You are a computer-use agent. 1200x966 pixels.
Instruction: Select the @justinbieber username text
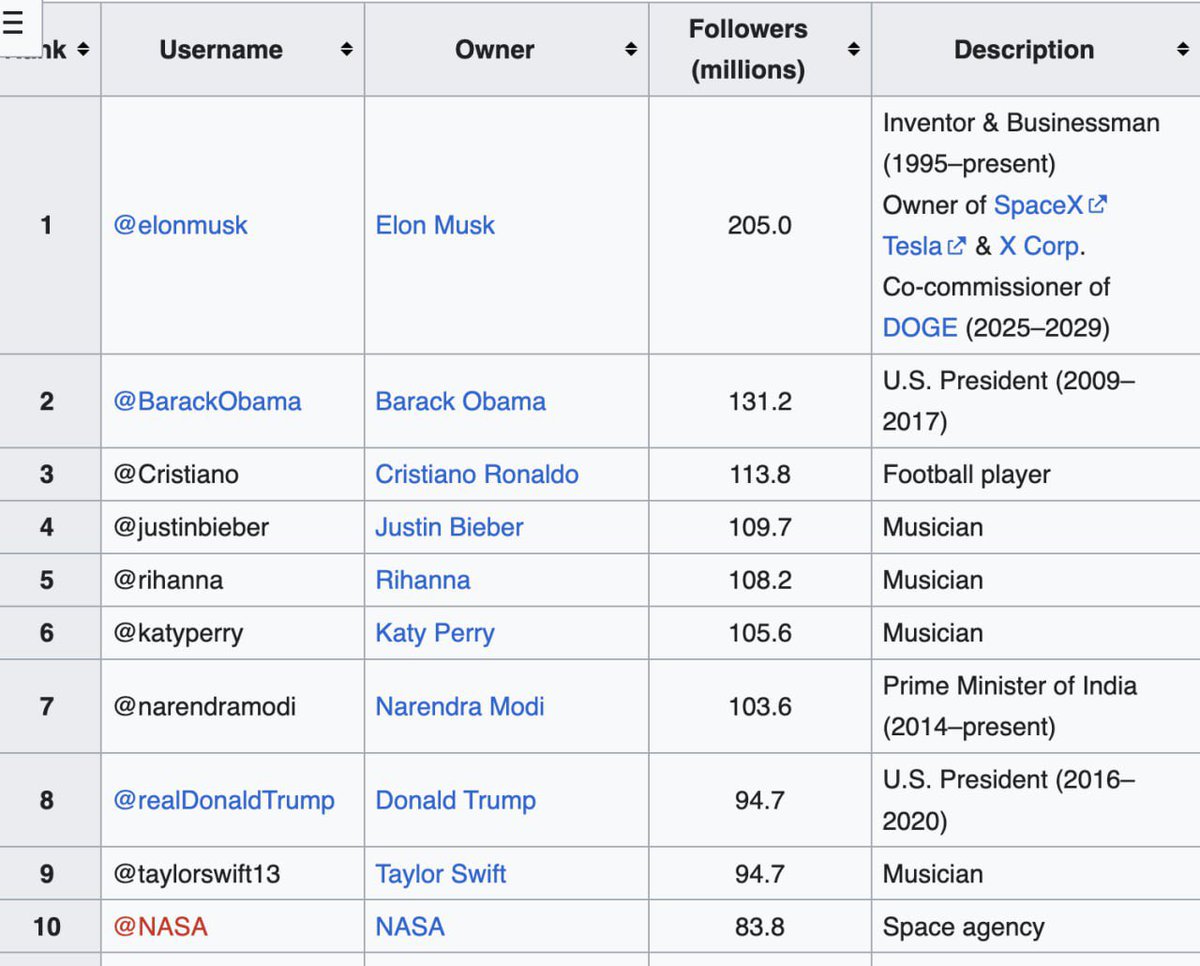(x=191, y=527)
